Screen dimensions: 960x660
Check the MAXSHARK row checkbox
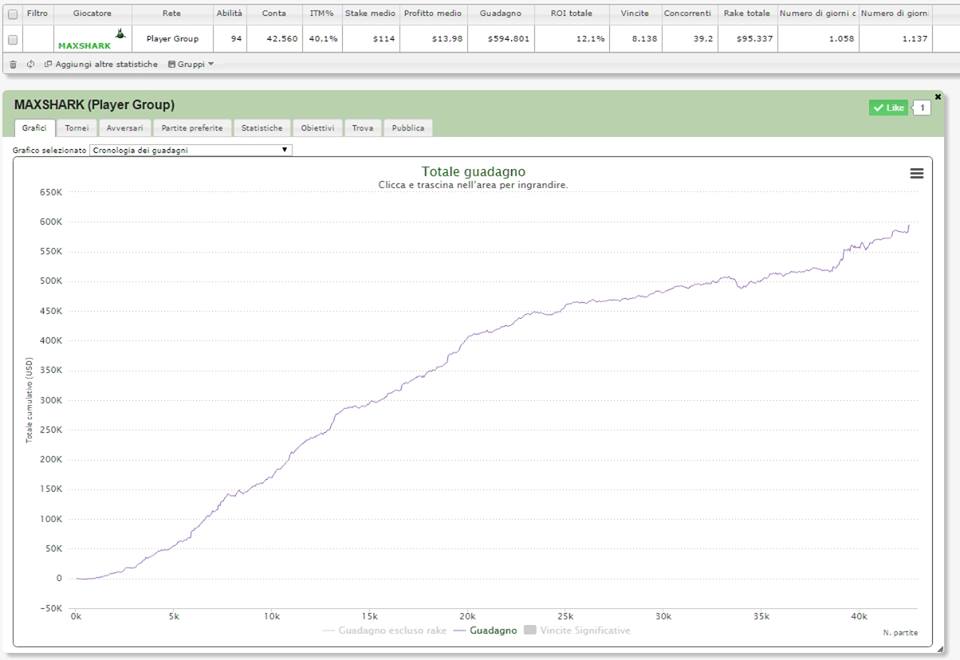tap(12, 39)
